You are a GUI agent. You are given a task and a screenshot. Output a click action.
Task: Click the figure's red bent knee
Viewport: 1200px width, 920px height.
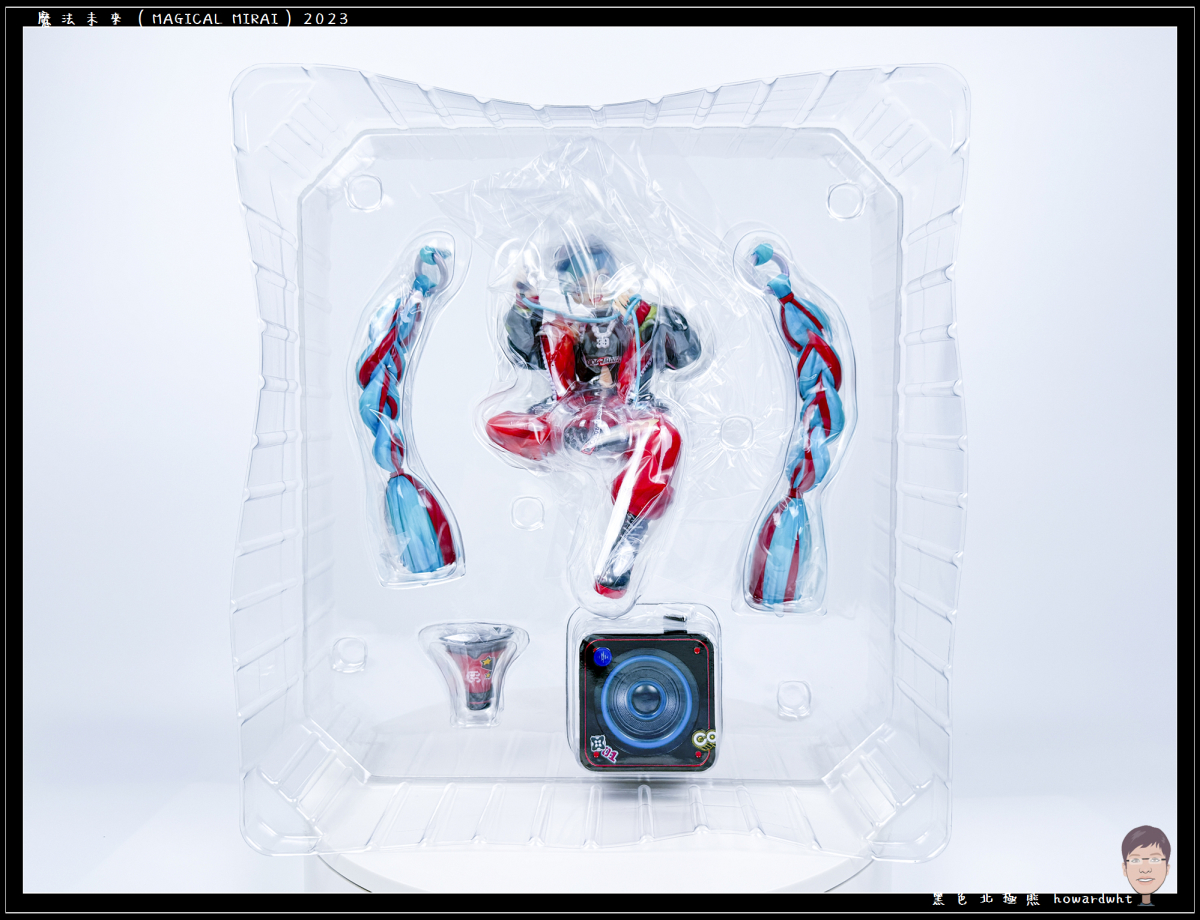[520, 432]
